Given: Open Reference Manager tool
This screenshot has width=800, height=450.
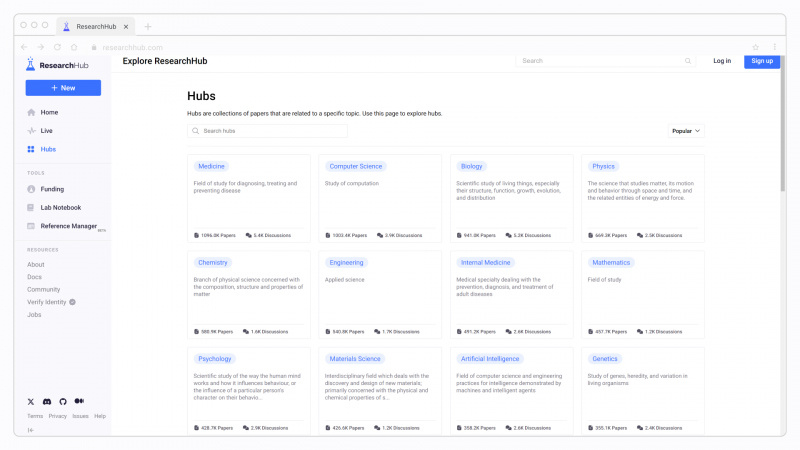Looking at the screenshot, I should pyautogui.click(x=68, y=226).
